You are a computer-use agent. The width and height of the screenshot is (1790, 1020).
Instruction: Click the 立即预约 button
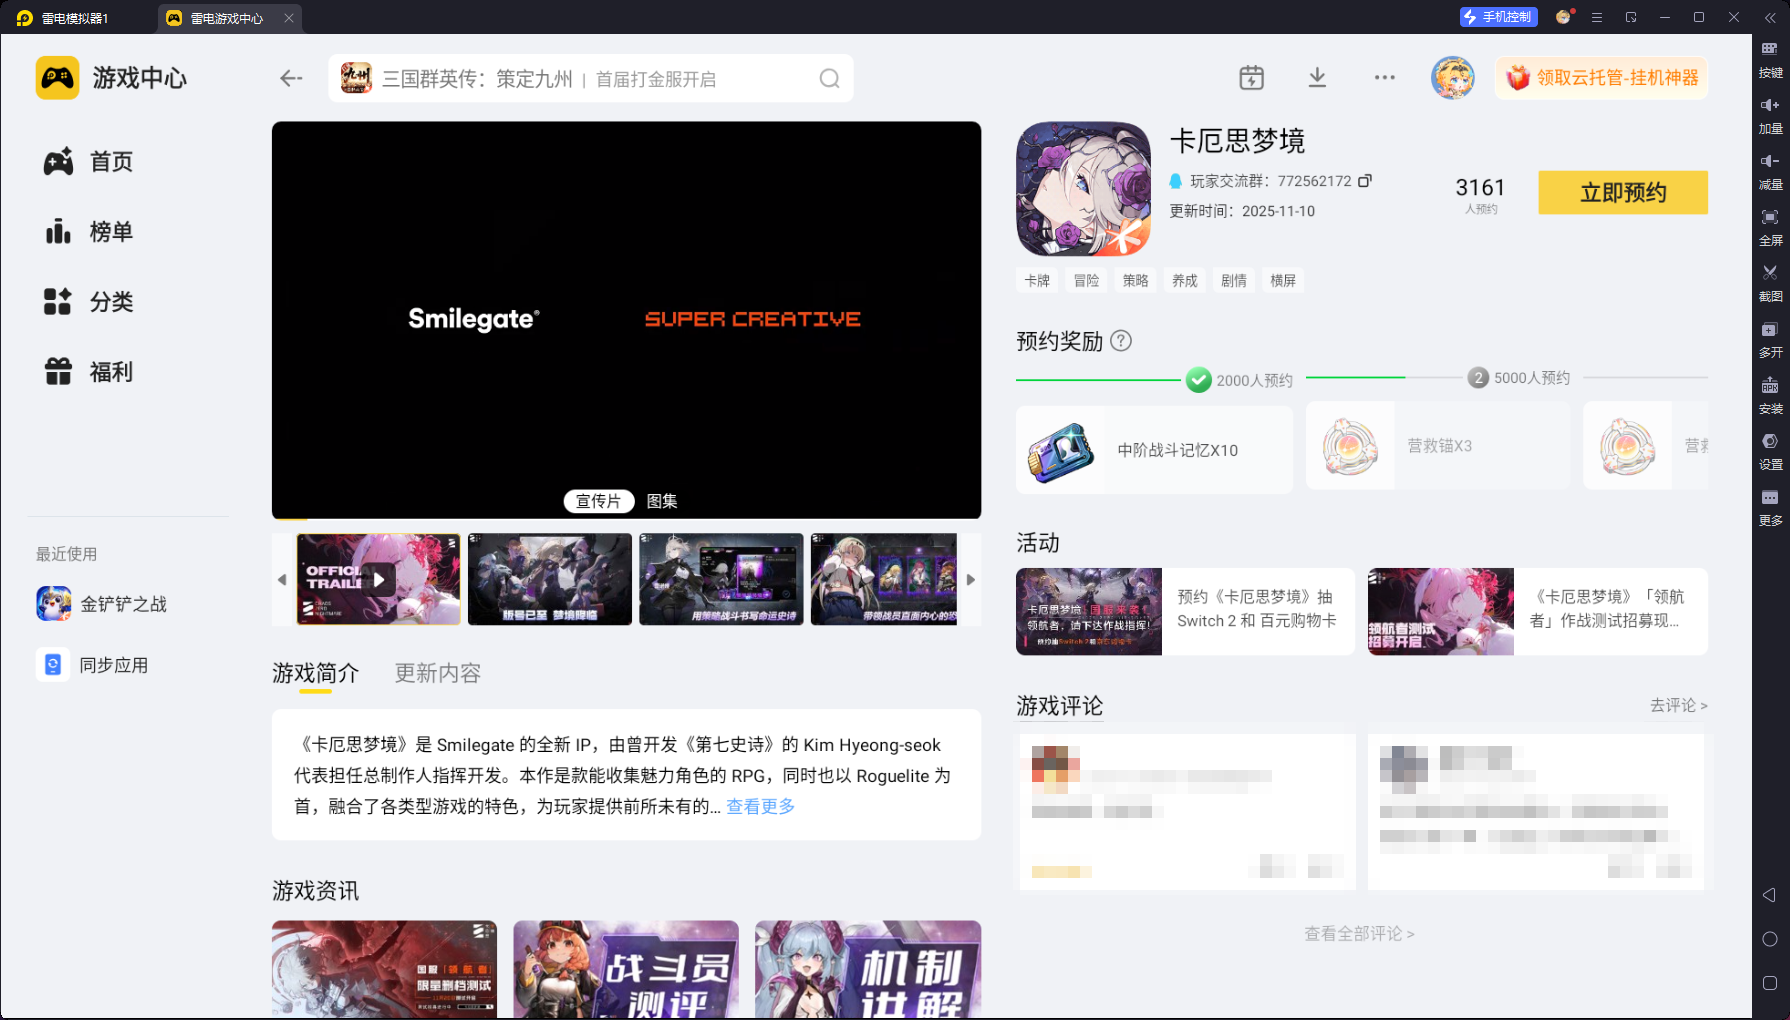pyautogui.click(x=1622, y=192)
